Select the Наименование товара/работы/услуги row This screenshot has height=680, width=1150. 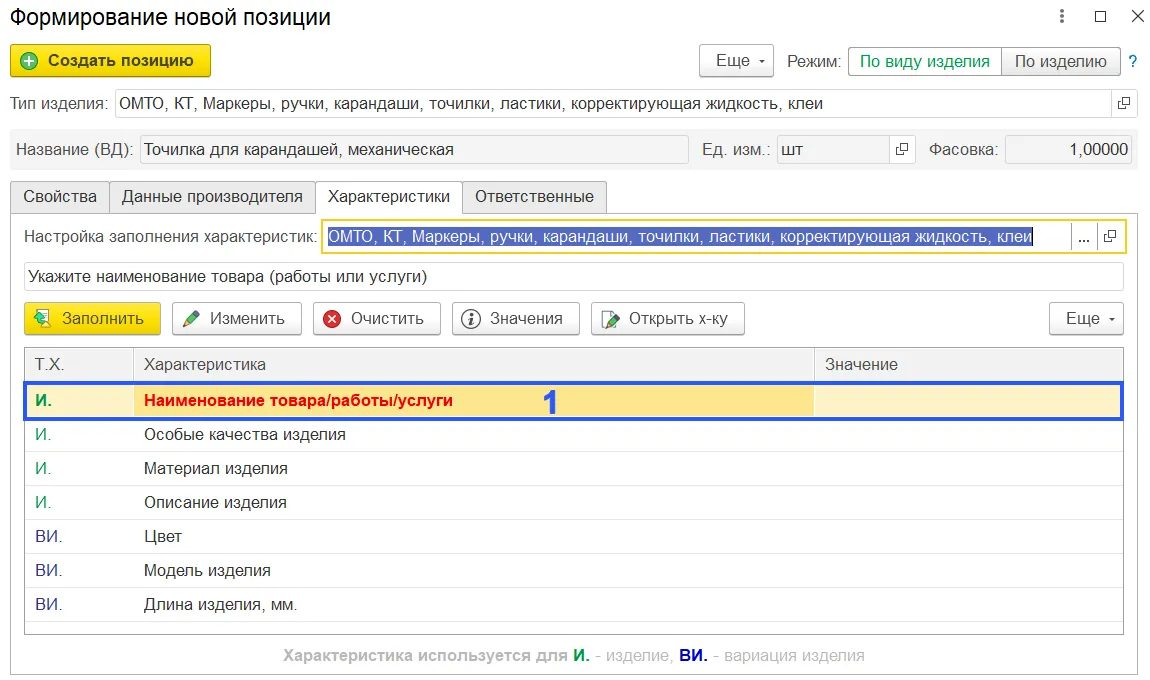coord(574,401)
